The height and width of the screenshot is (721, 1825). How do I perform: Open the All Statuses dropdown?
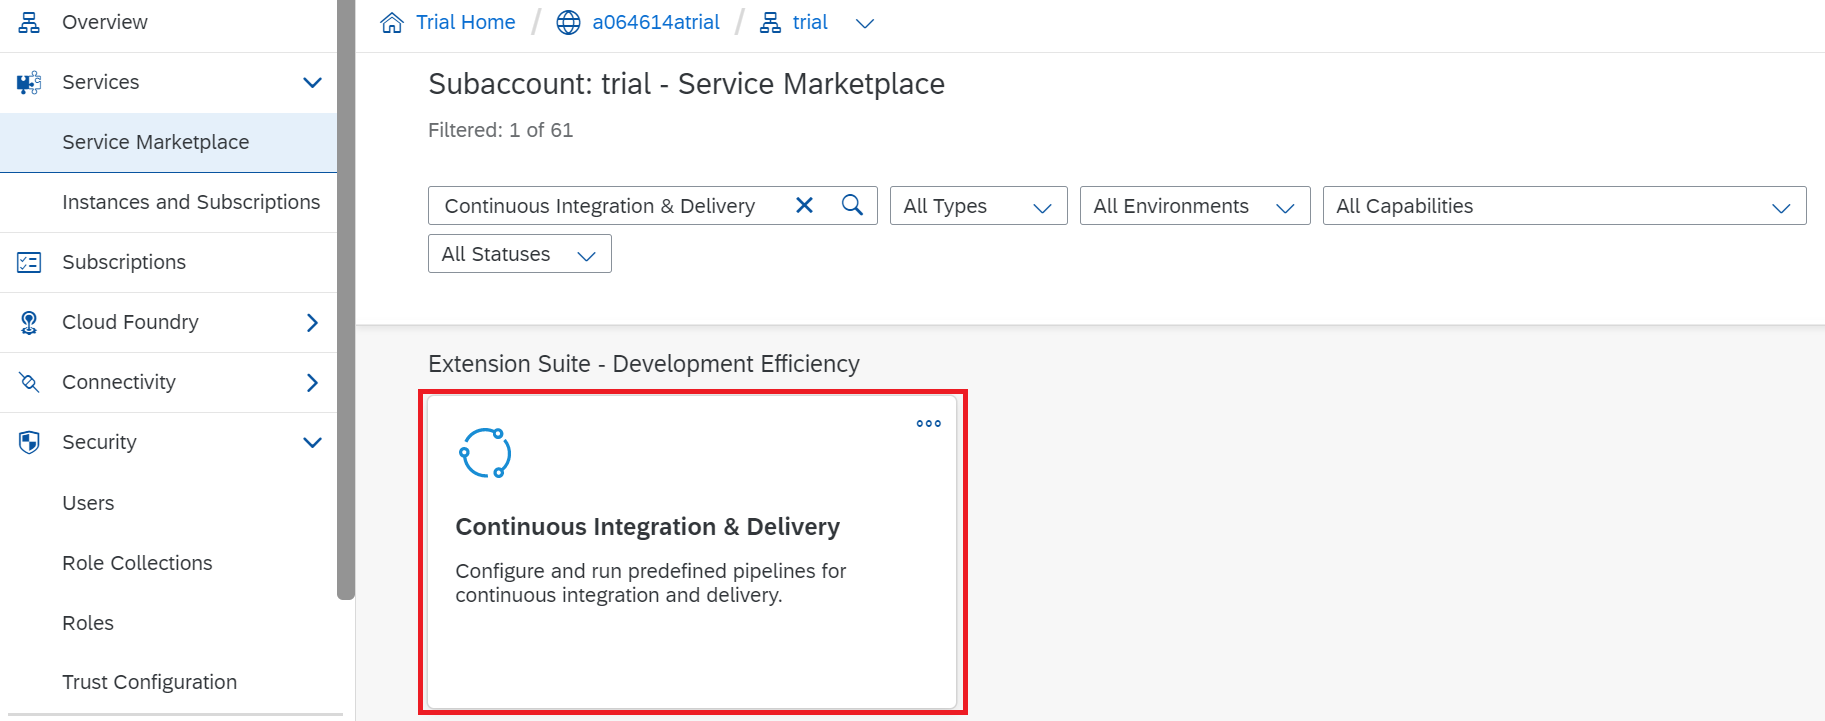520,254
